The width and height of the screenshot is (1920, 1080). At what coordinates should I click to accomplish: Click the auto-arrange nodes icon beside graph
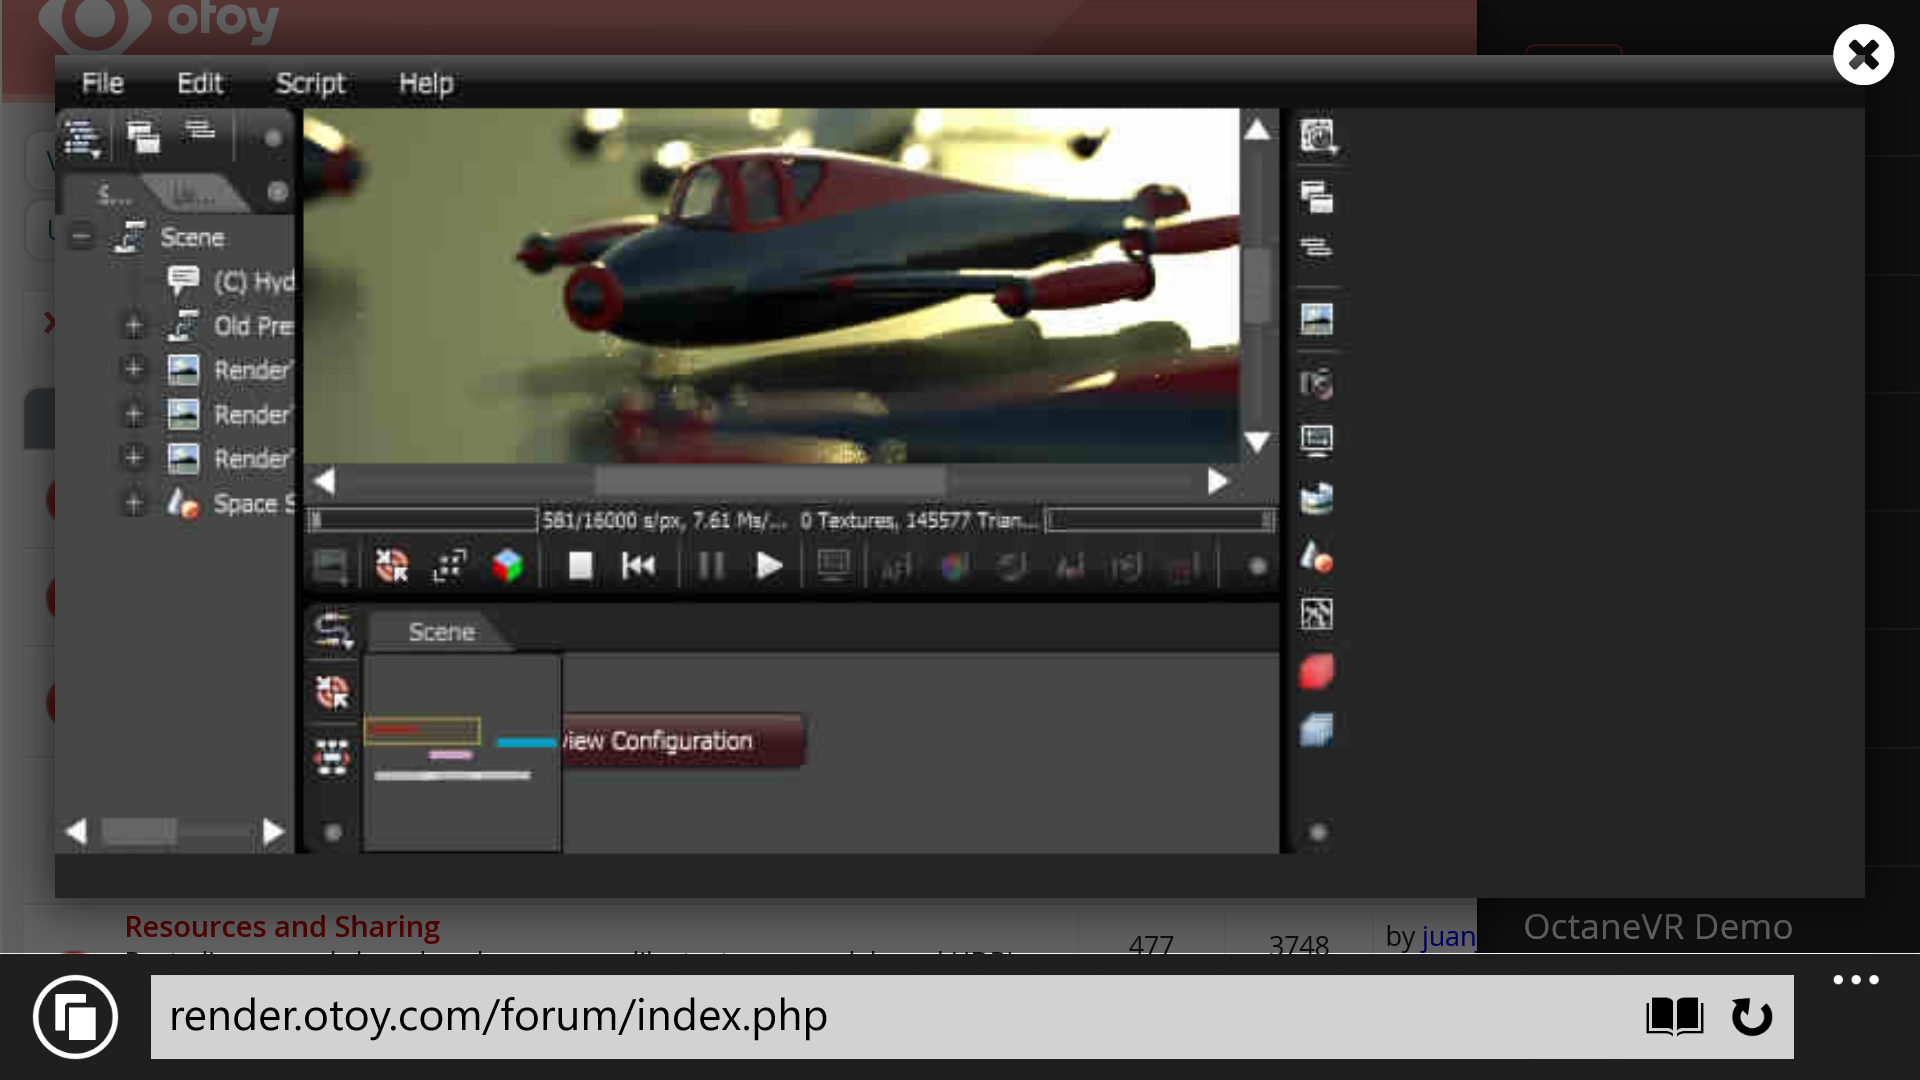point(332,758)
